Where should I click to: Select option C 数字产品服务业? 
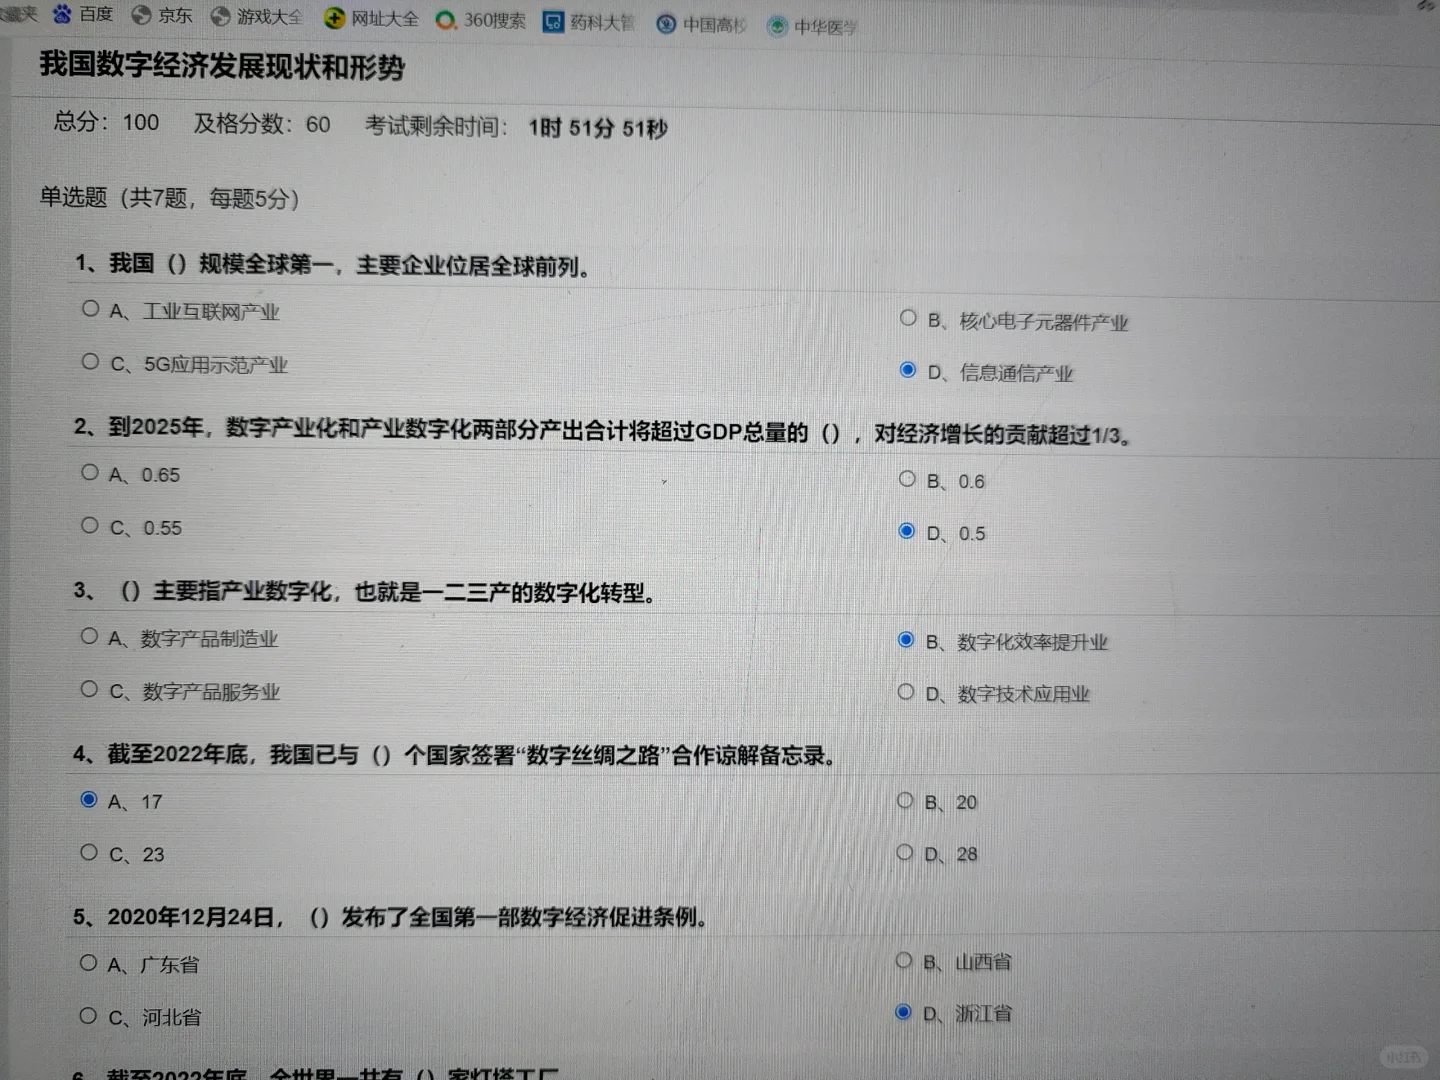pos(89,689)
